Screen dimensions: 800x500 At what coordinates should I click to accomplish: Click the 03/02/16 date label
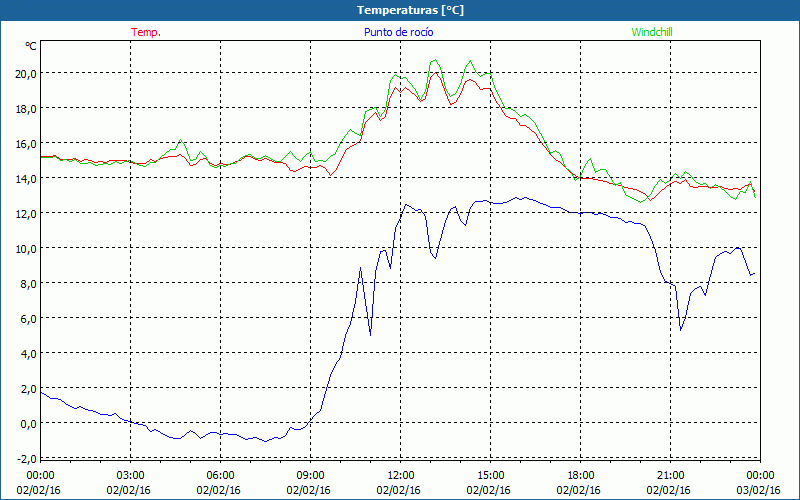758,490
